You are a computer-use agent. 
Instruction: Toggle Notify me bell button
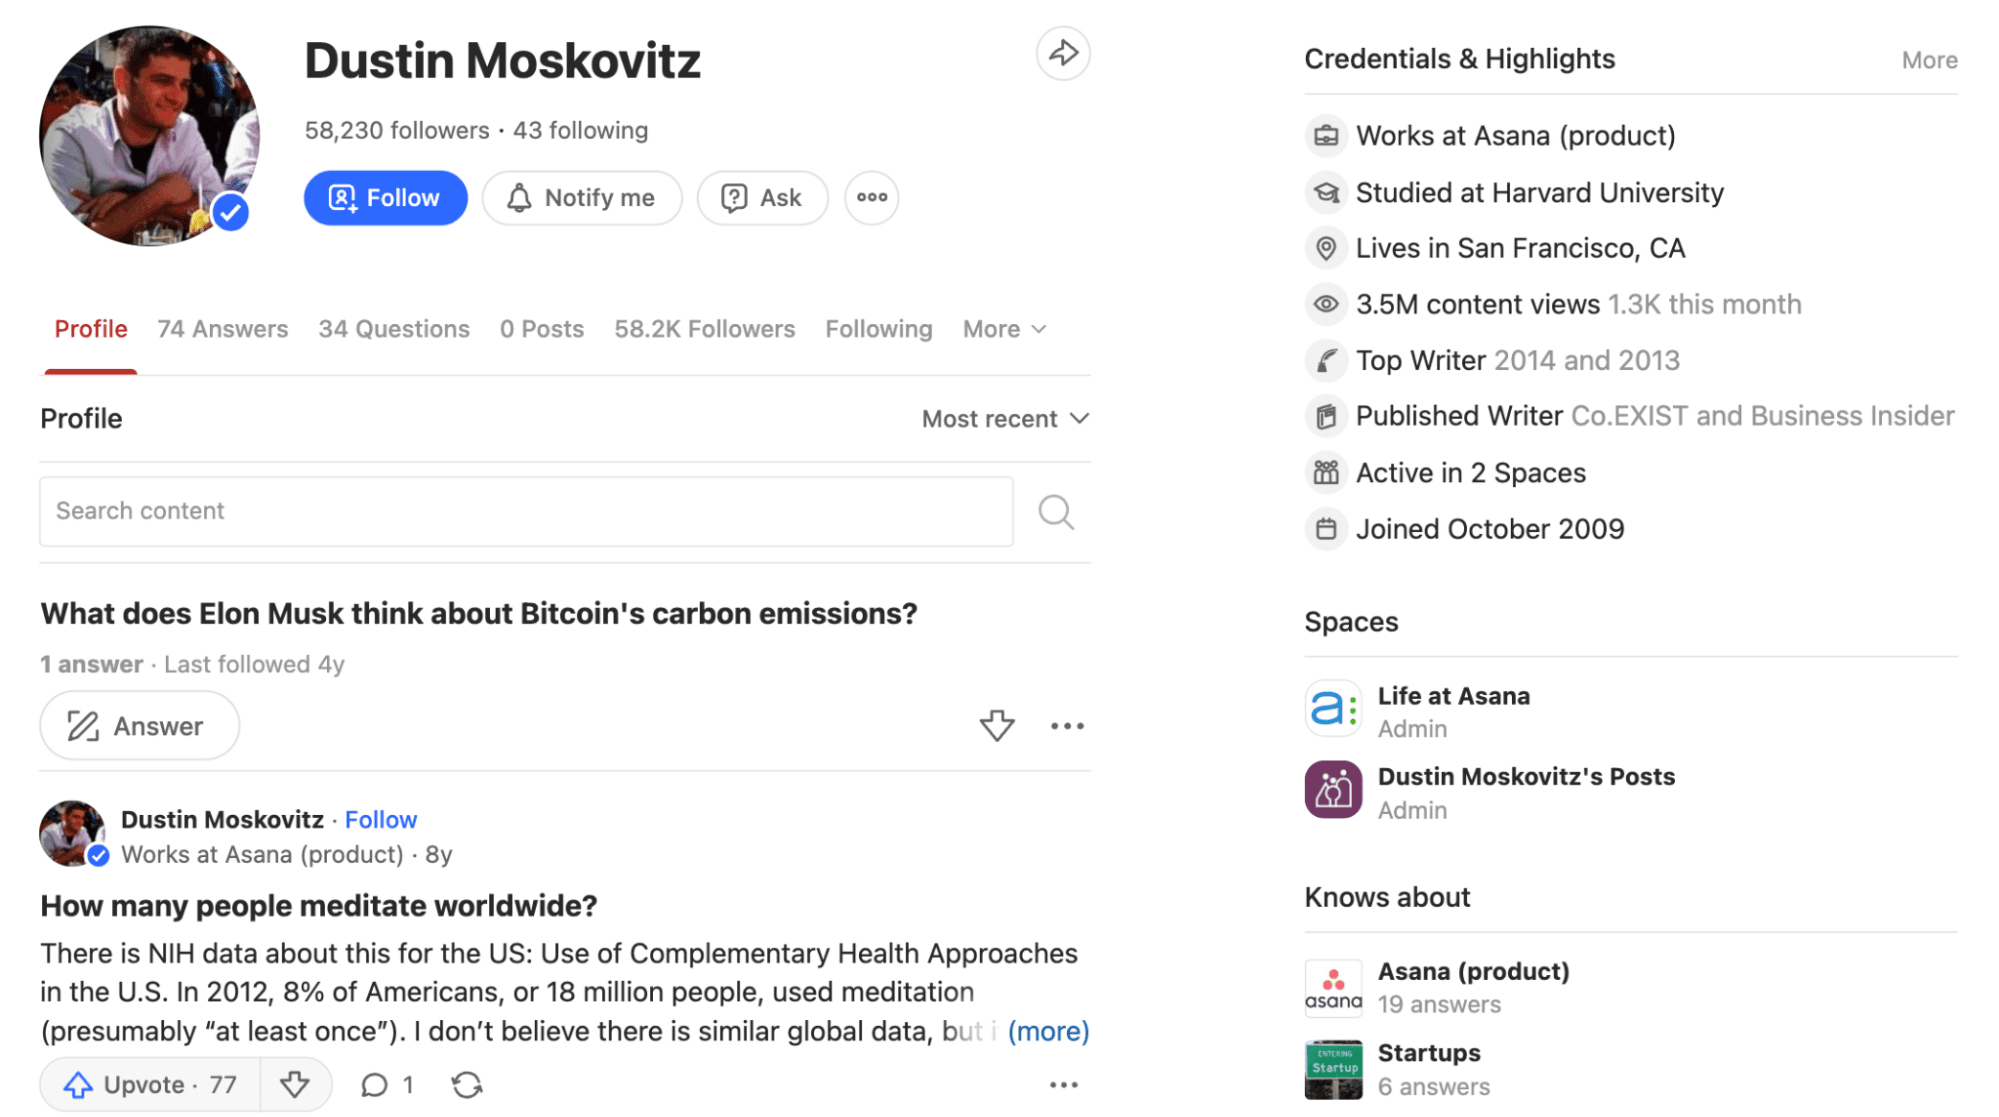pos(581,198)
